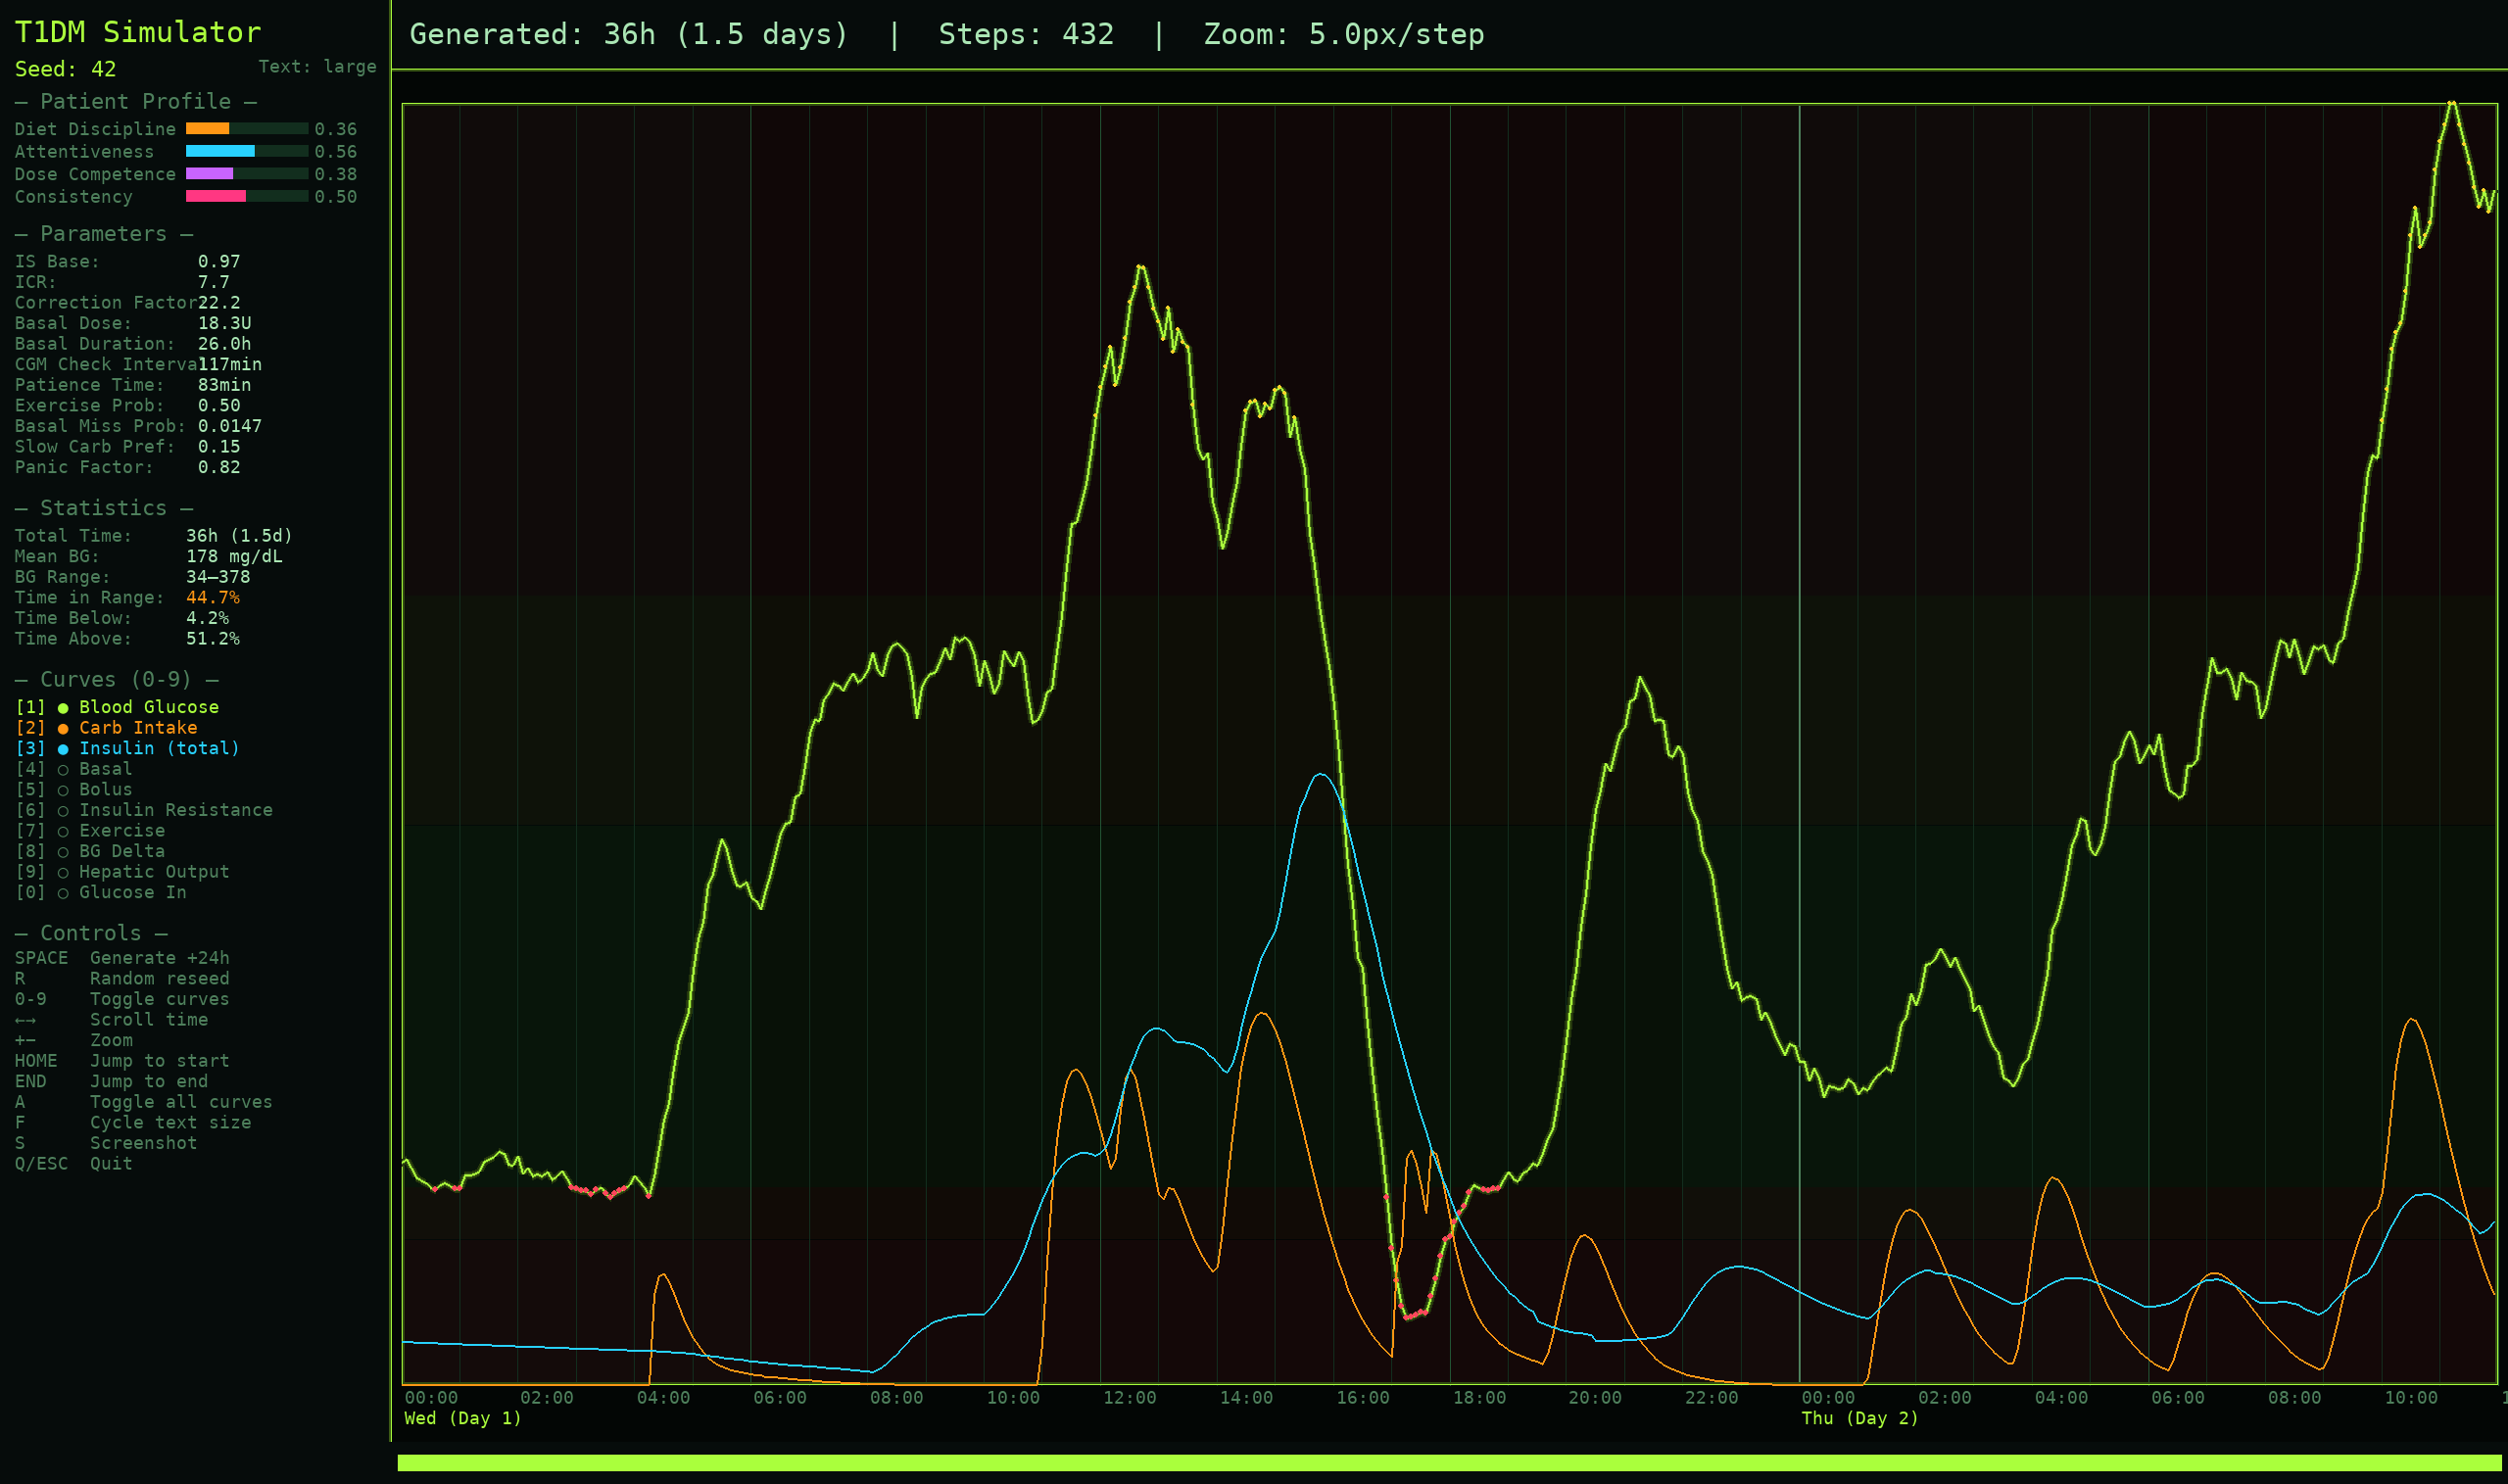Click 'SPACE Generate +24h' control line

122,958
